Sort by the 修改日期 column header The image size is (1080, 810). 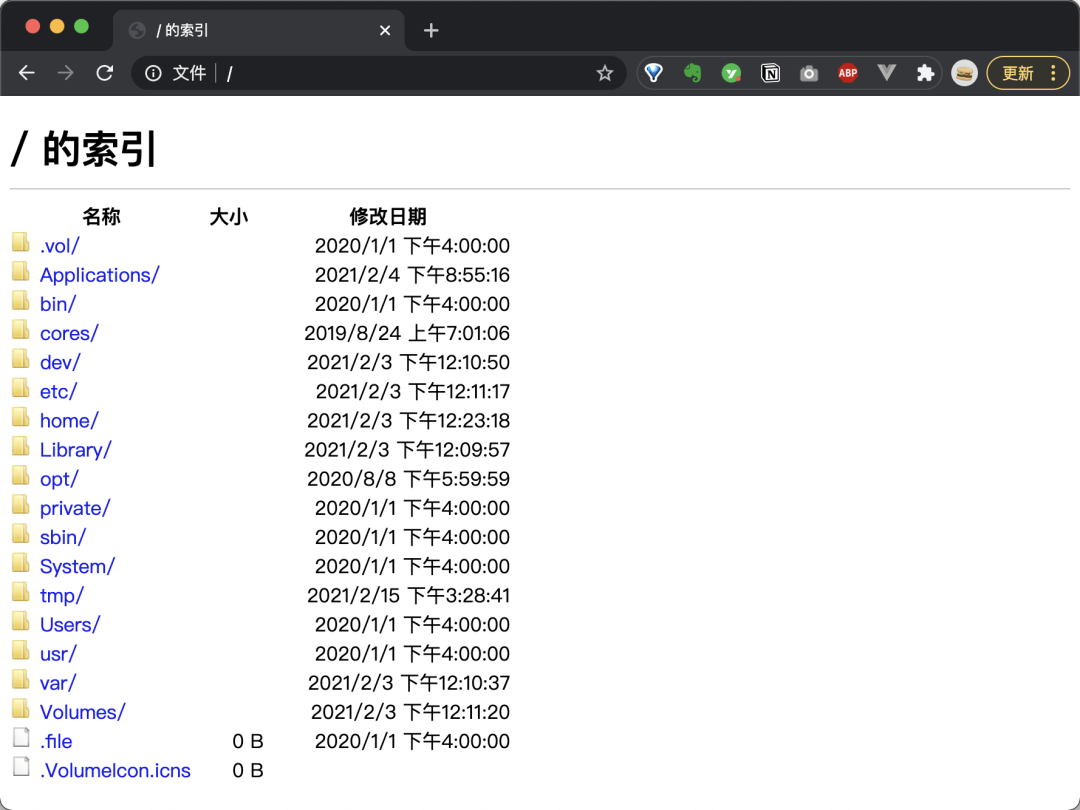click(x=388, y=216)
